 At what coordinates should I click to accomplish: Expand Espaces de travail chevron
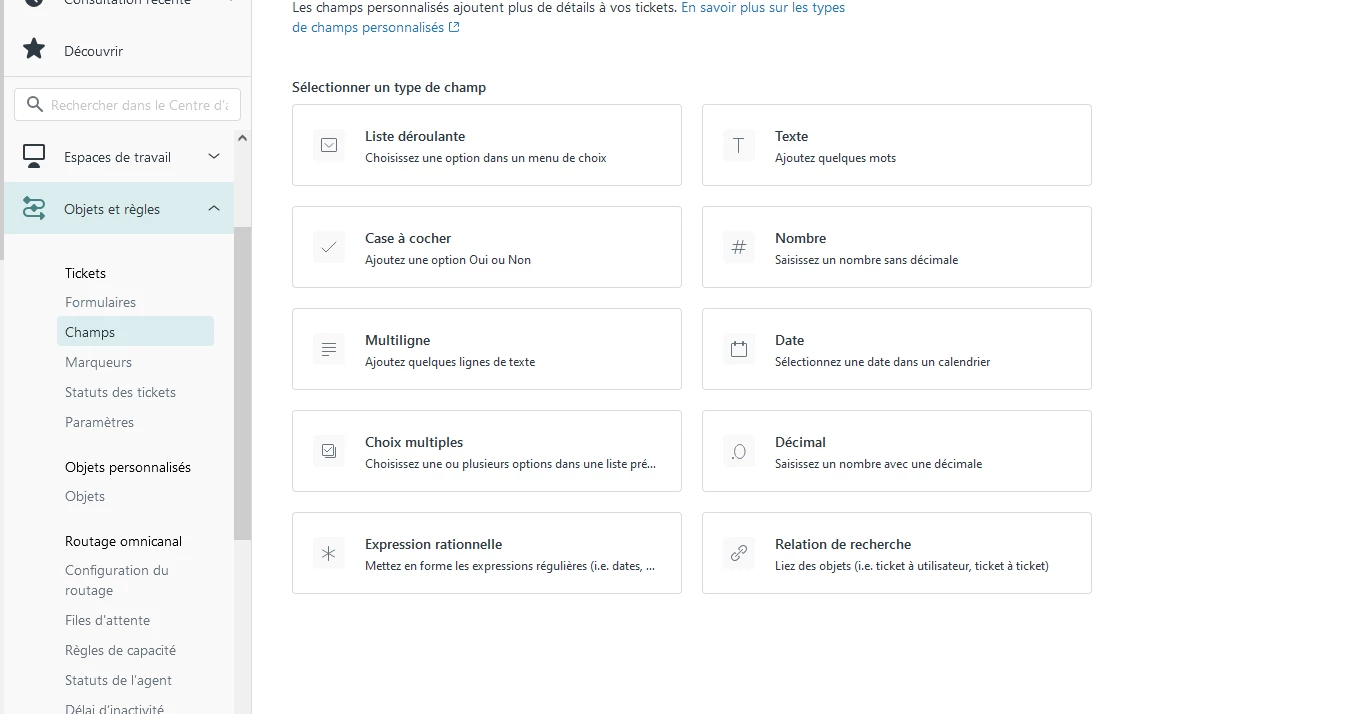214,156
